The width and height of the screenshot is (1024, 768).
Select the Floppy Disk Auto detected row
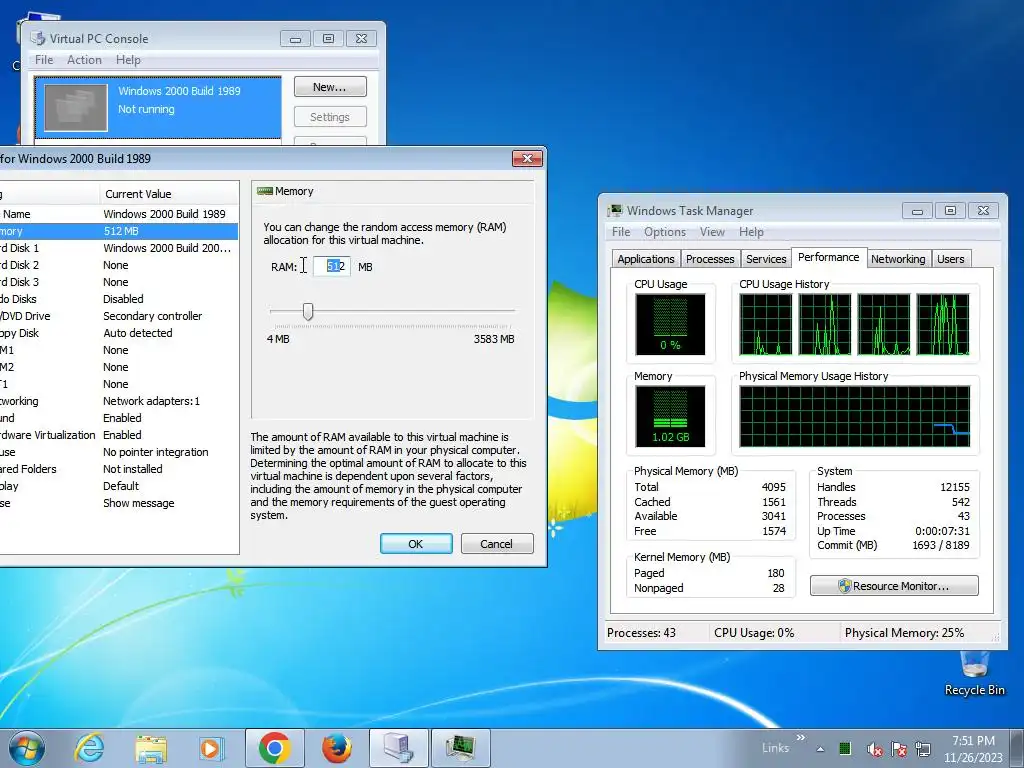(x=118, y=333)
